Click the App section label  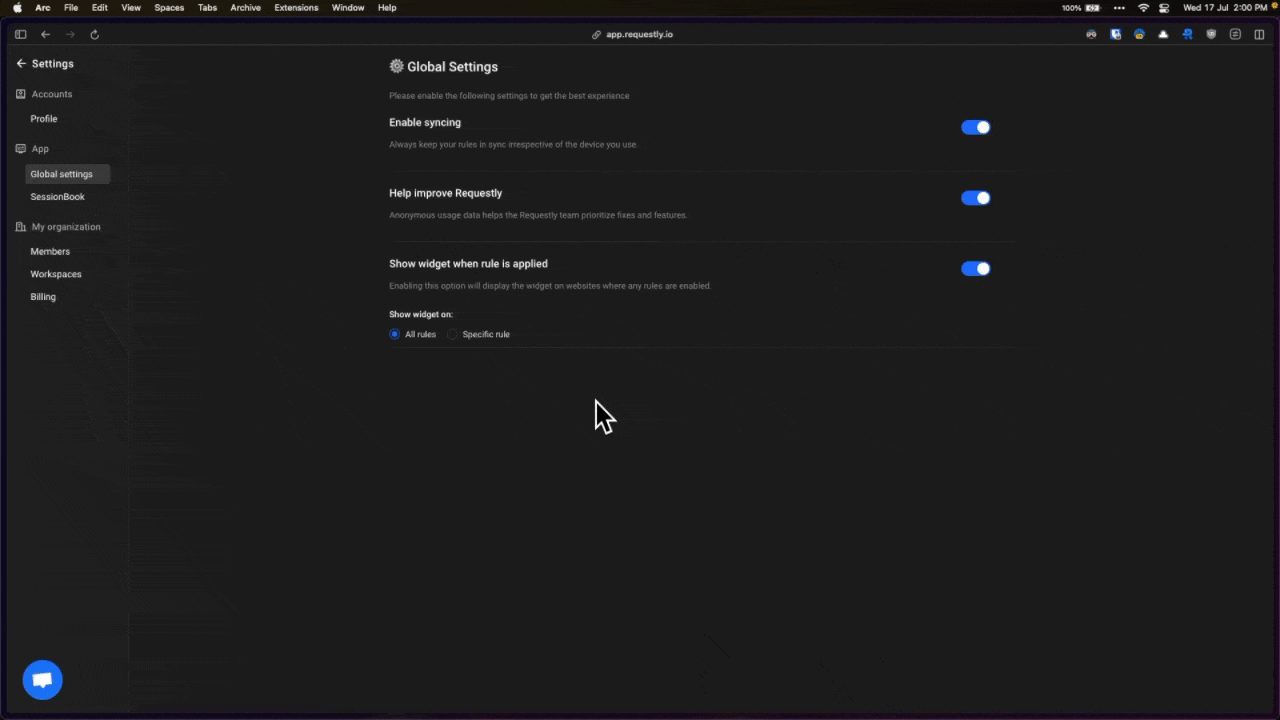tap(40, 149)
